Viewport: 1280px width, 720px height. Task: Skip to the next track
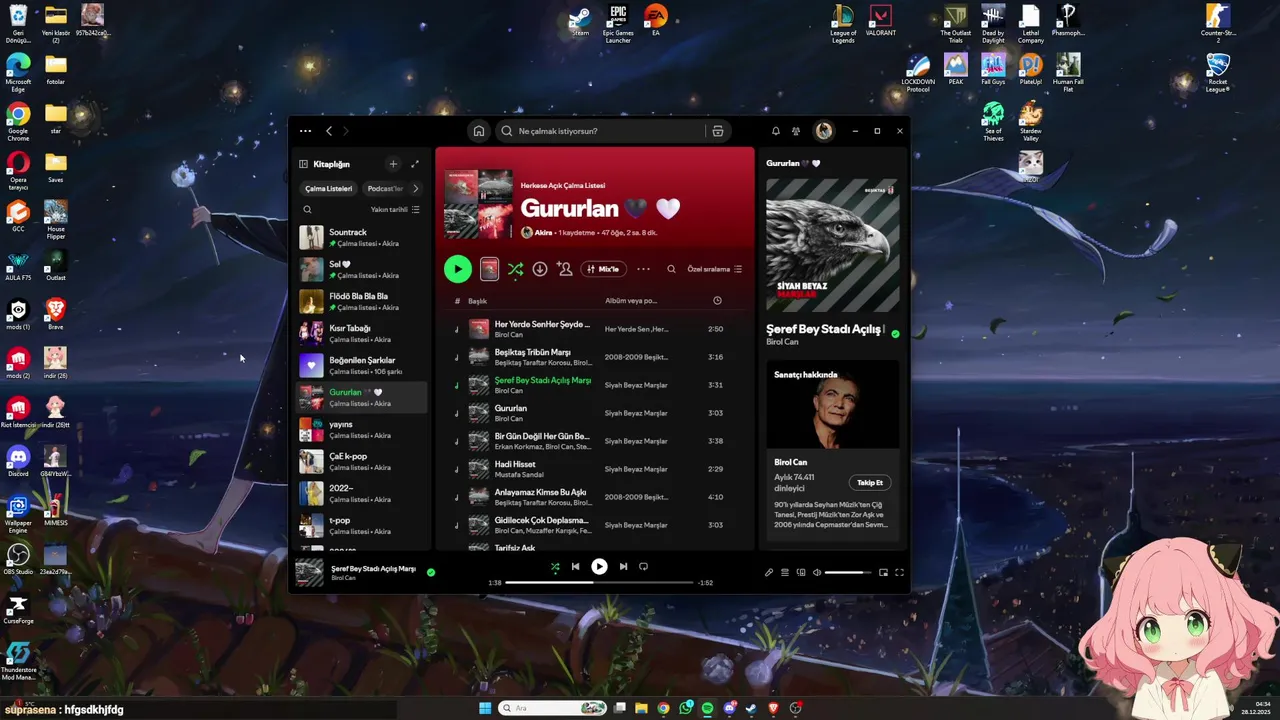click(623, 566)
